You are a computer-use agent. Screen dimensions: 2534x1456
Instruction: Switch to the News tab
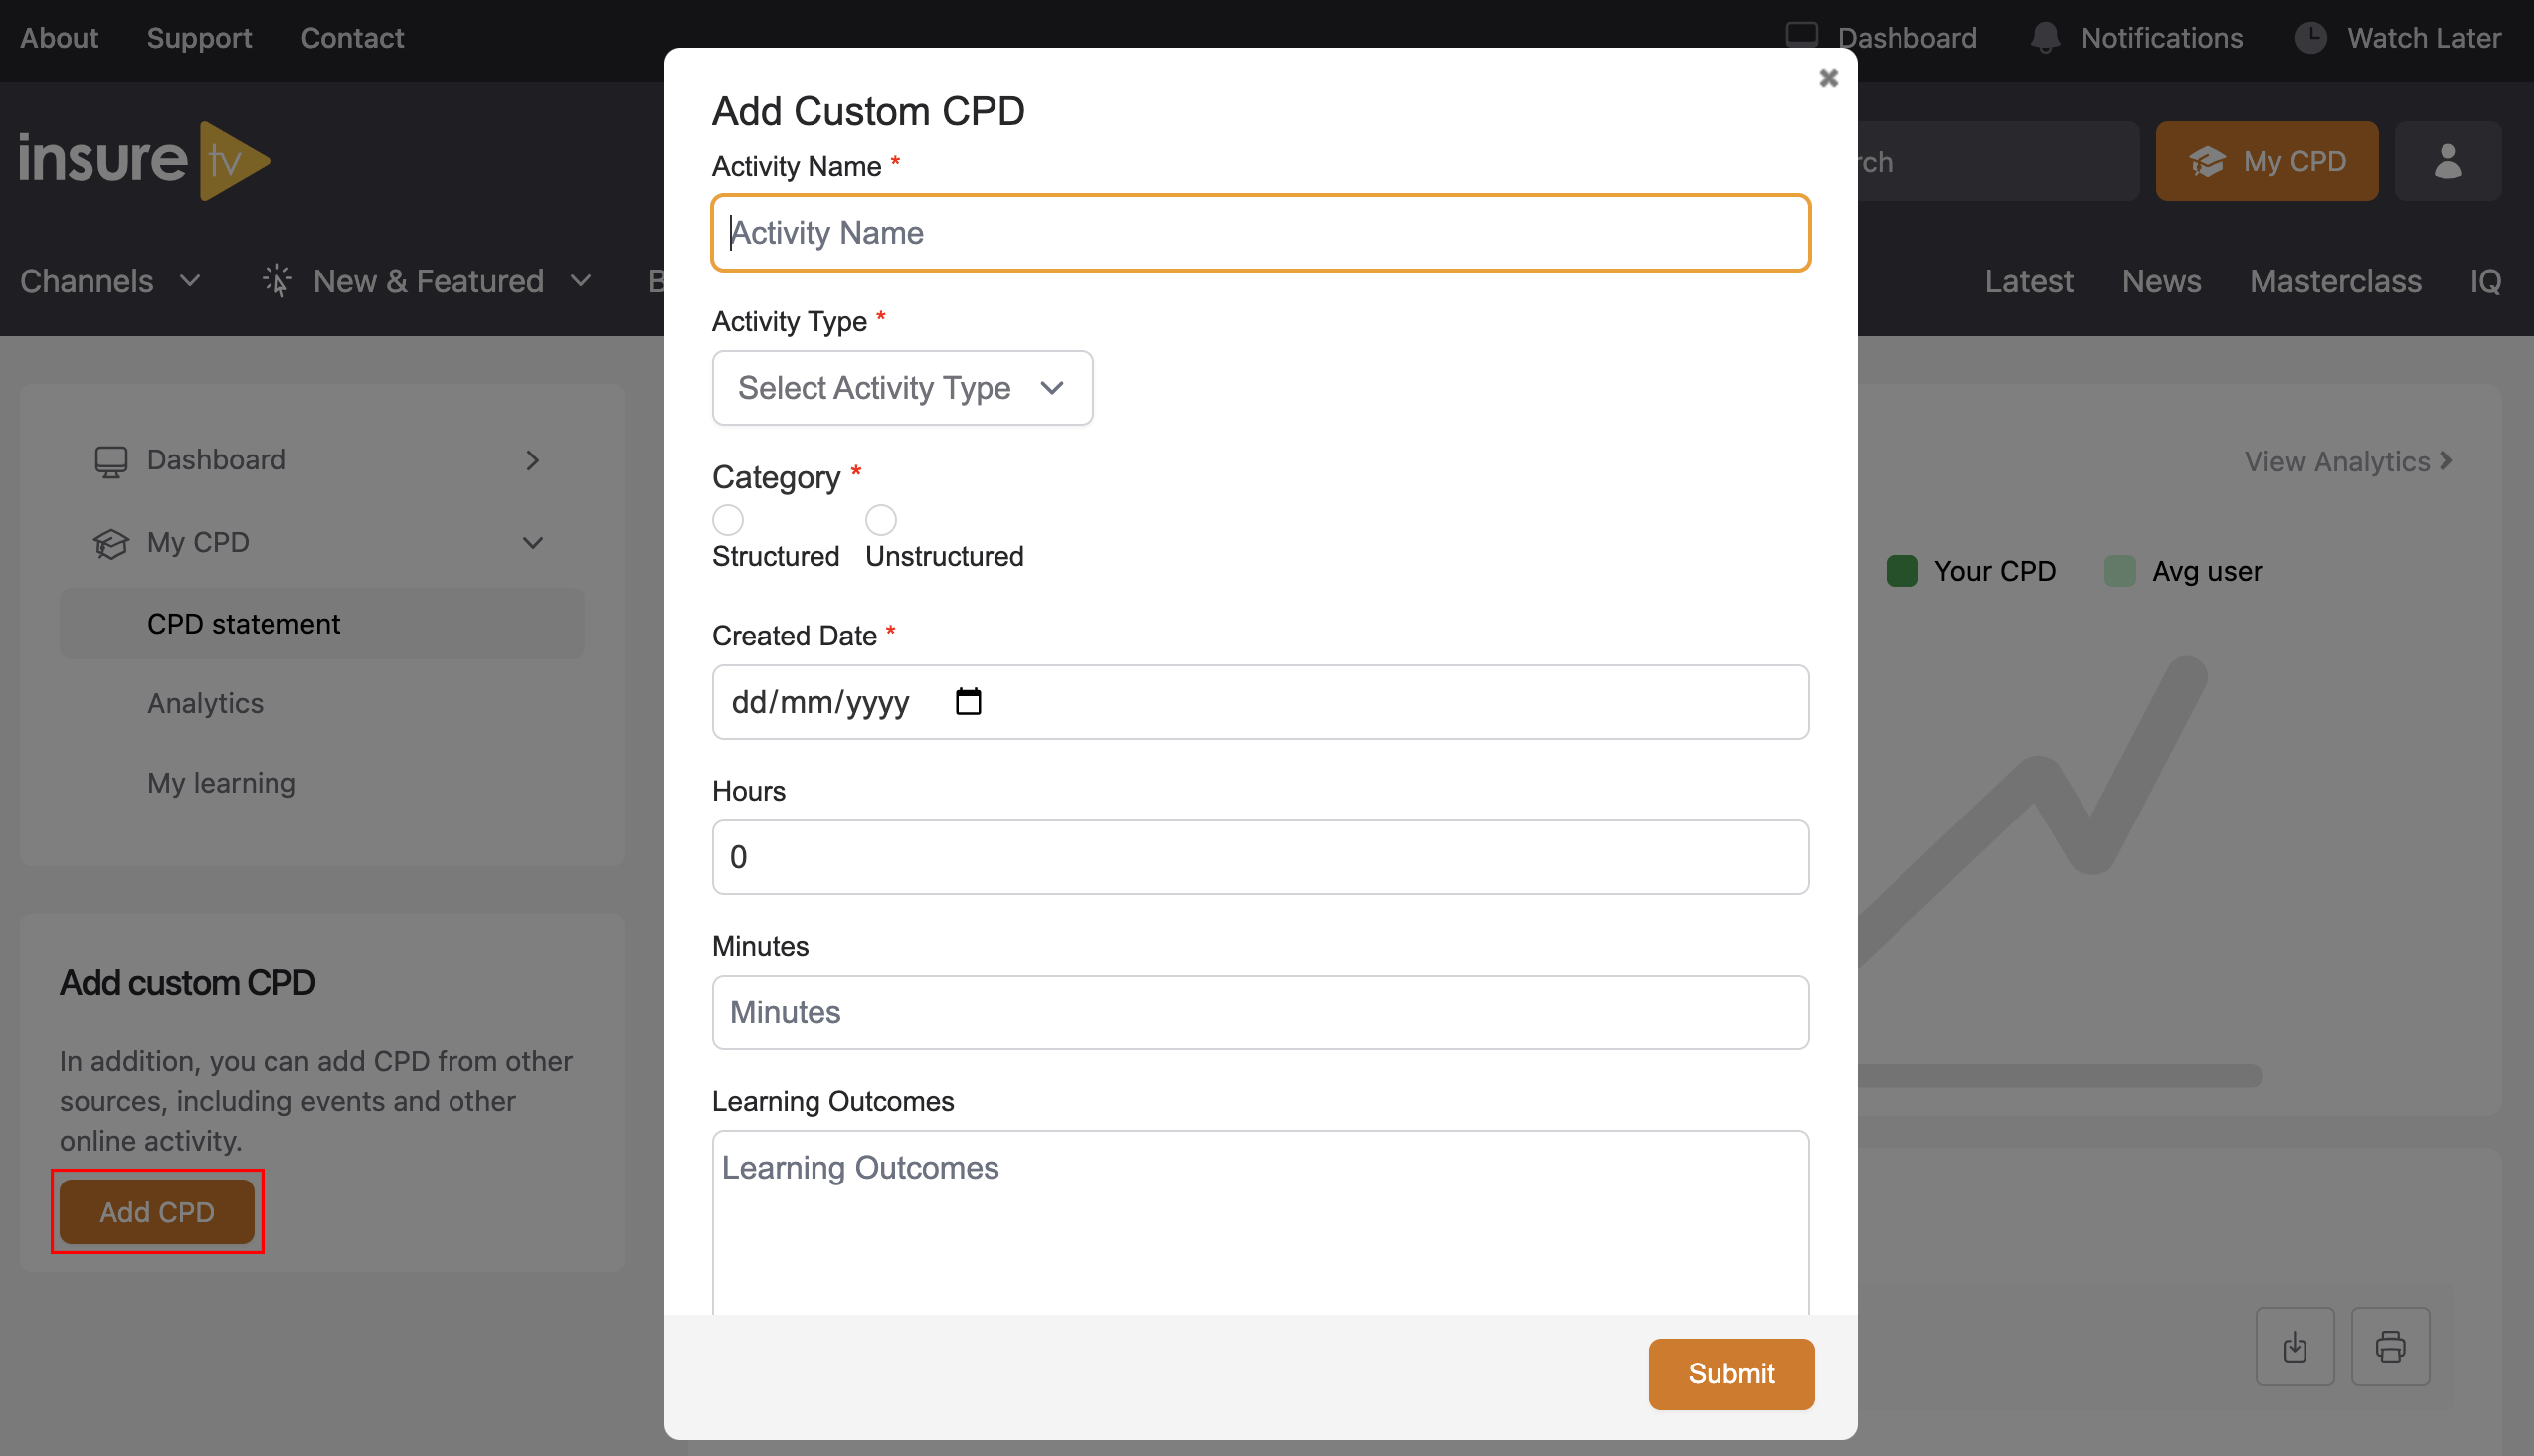point(2161,281)
